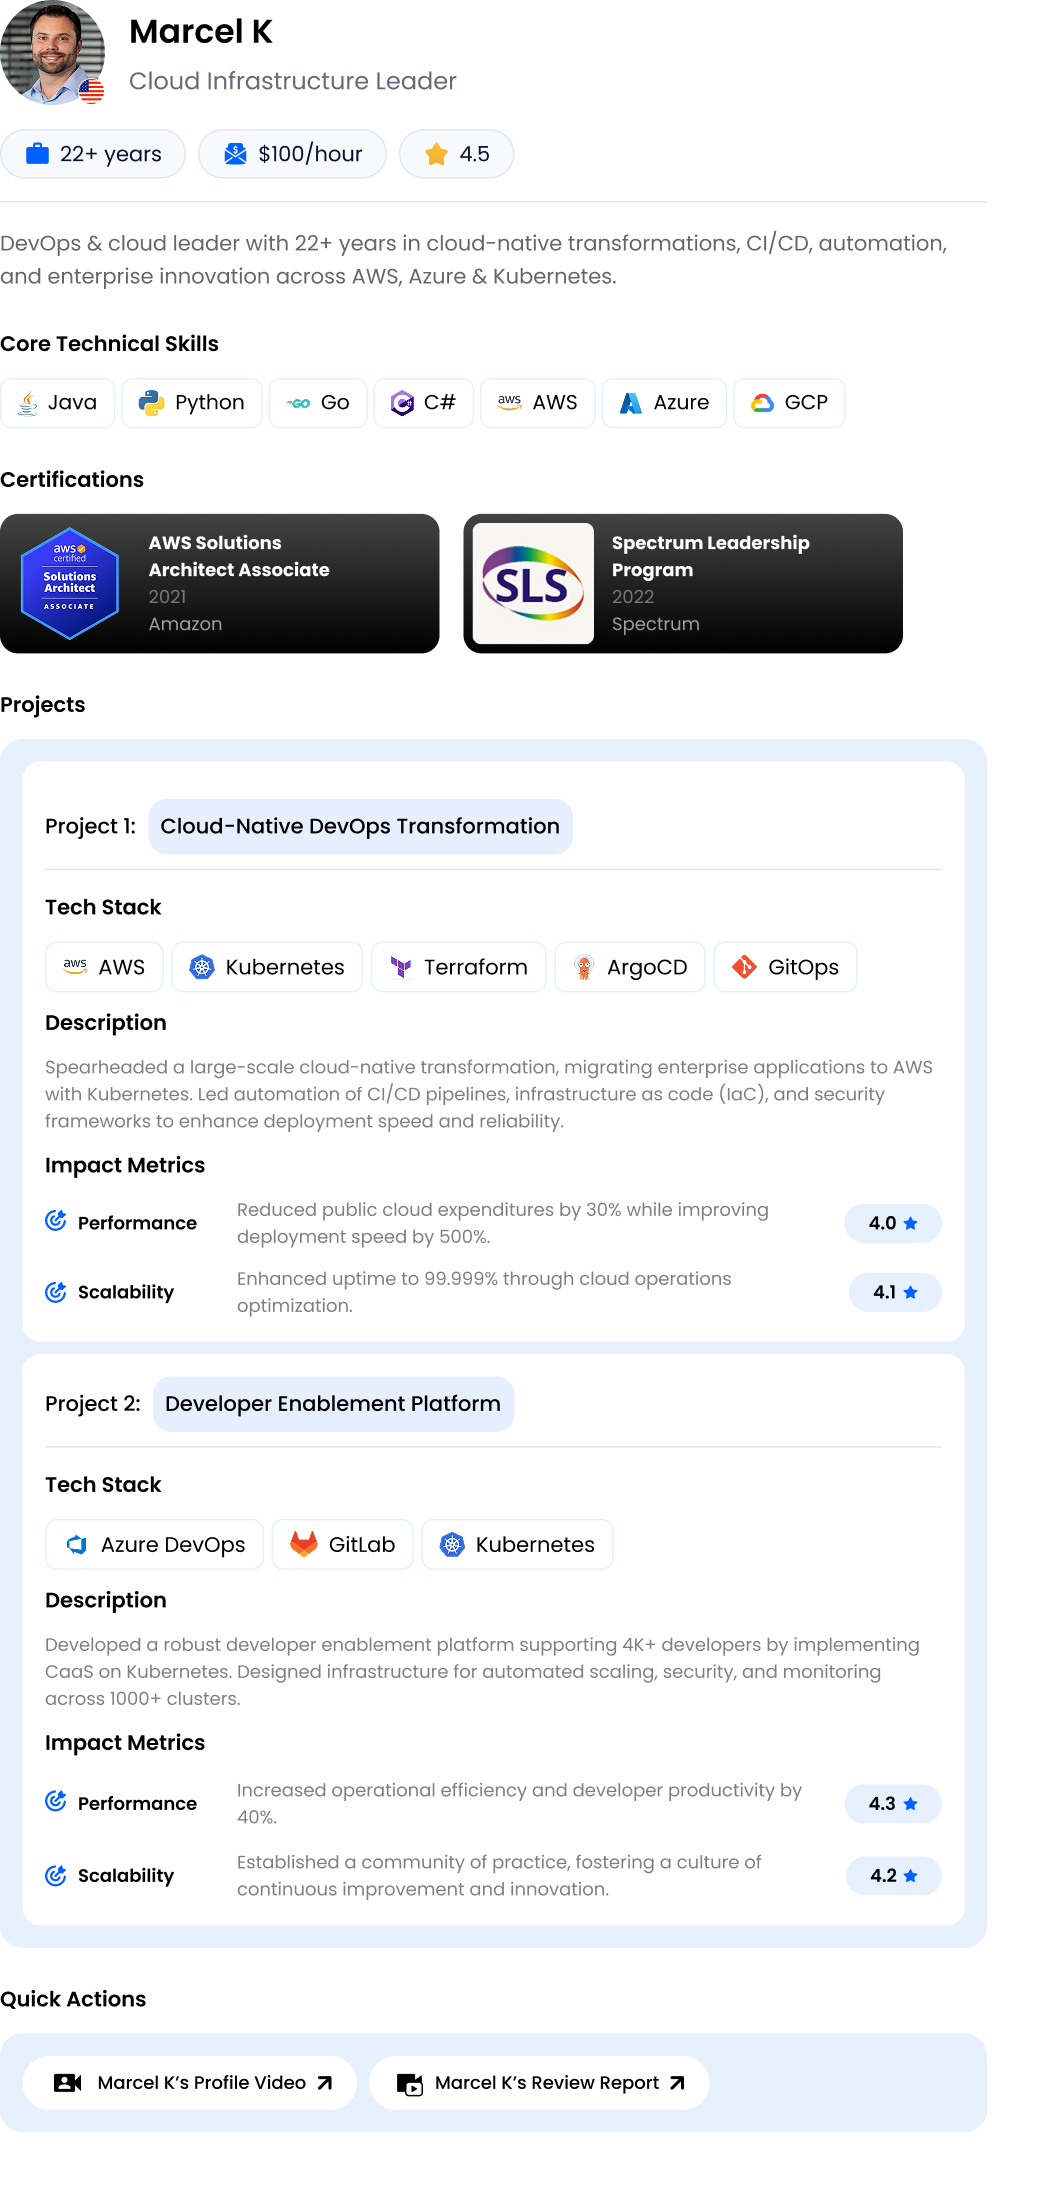Click Project 2 Scalability metric icon
This screenshot has width=1064, height=2193.
coord(56,1875)
